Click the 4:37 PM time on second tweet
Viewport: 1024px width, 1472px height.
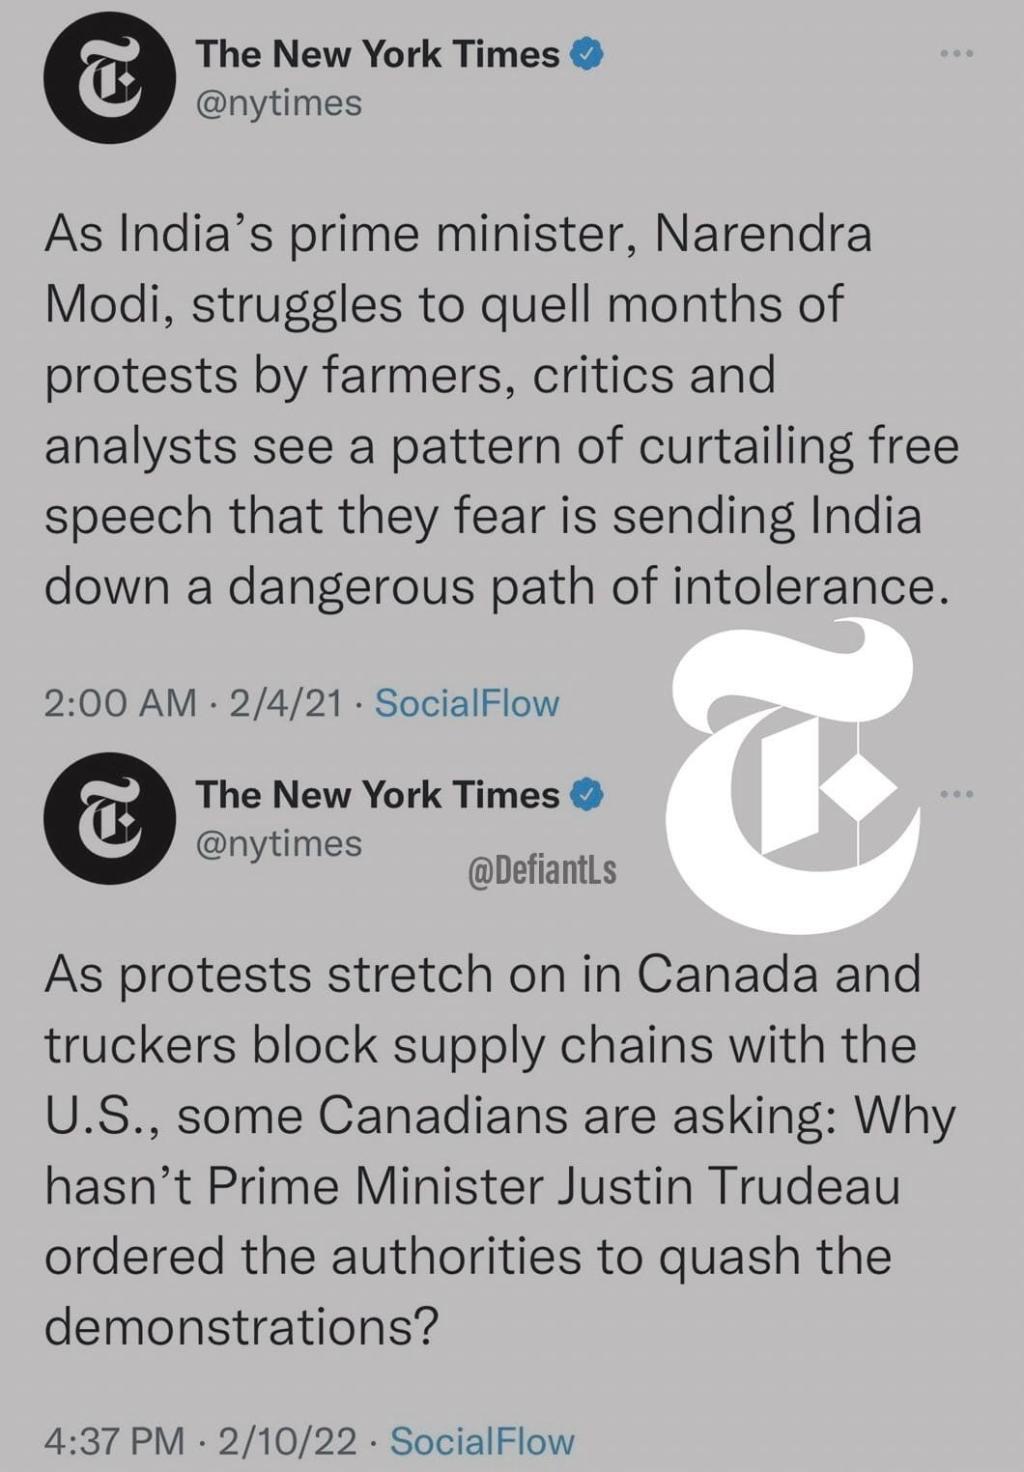click(115, 1441)
